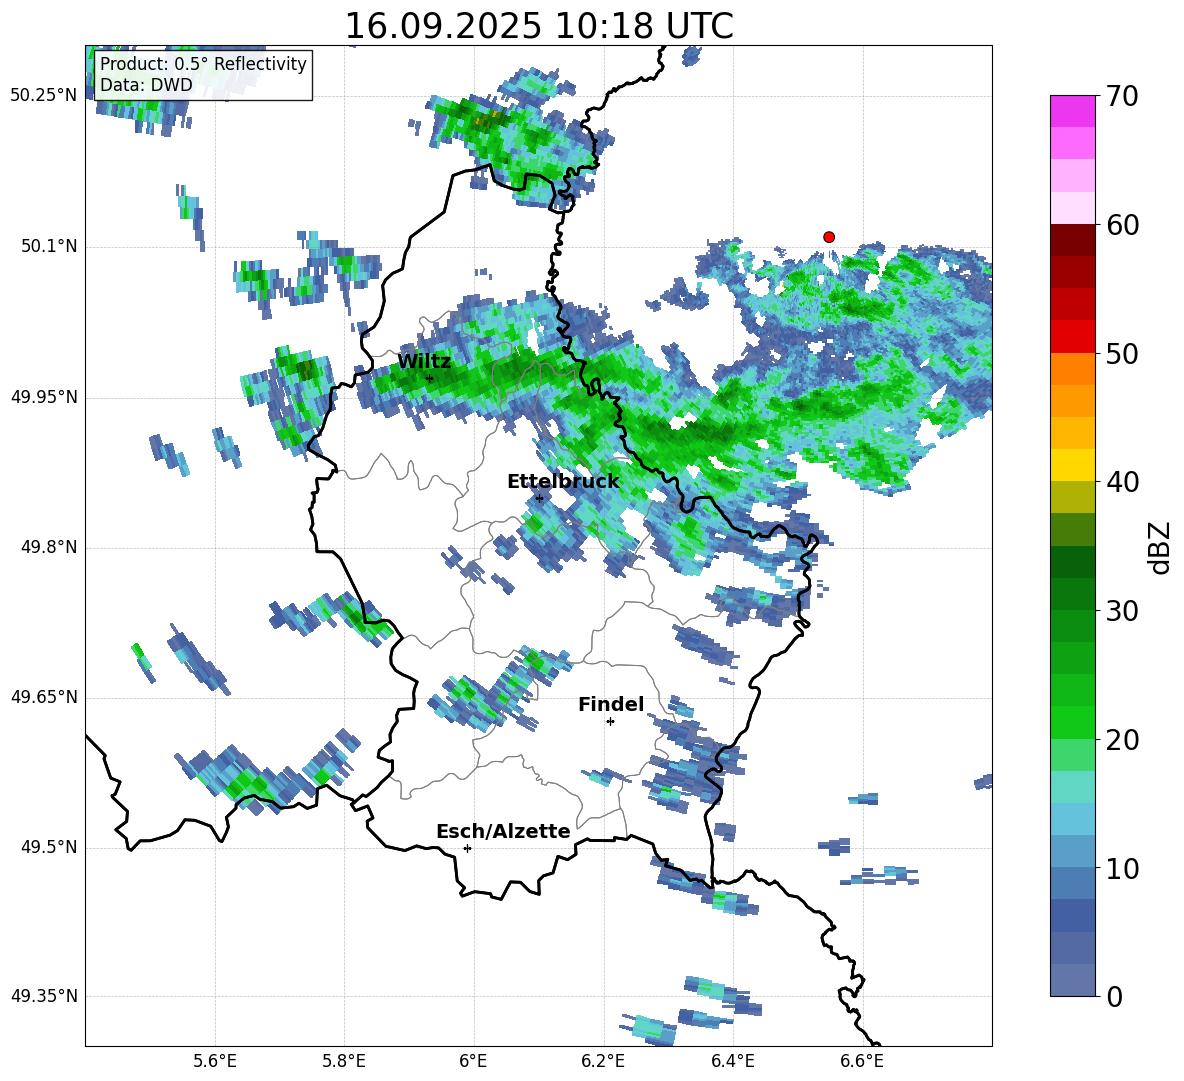1184x1081 pixels.
Task: Click the 70 tick label on colorbar
Action: (1122, 96)
